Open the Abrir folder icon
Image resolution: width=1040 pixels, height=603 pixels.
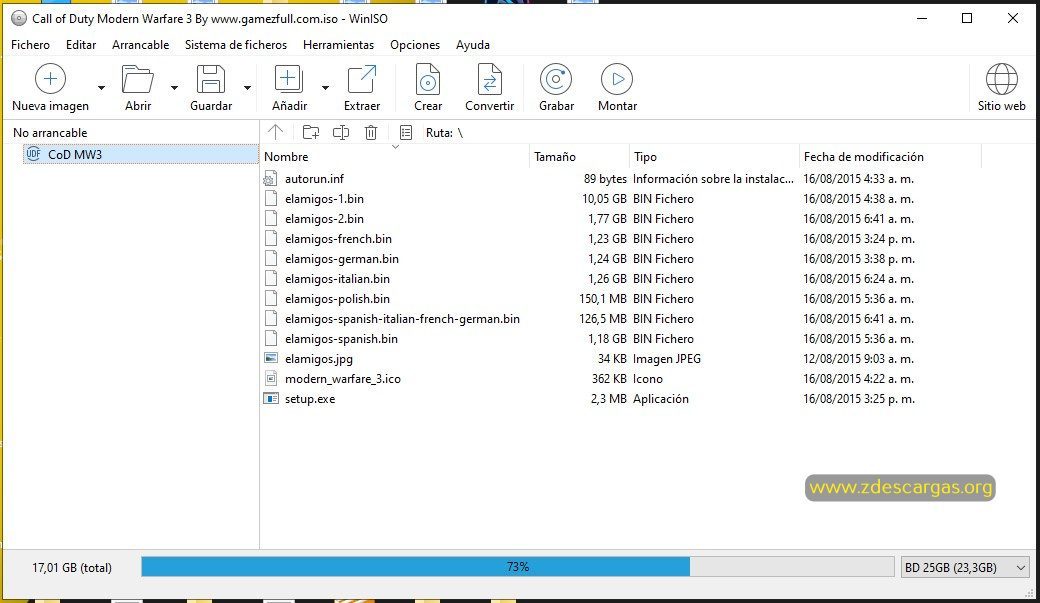click(x=138, y=79)
